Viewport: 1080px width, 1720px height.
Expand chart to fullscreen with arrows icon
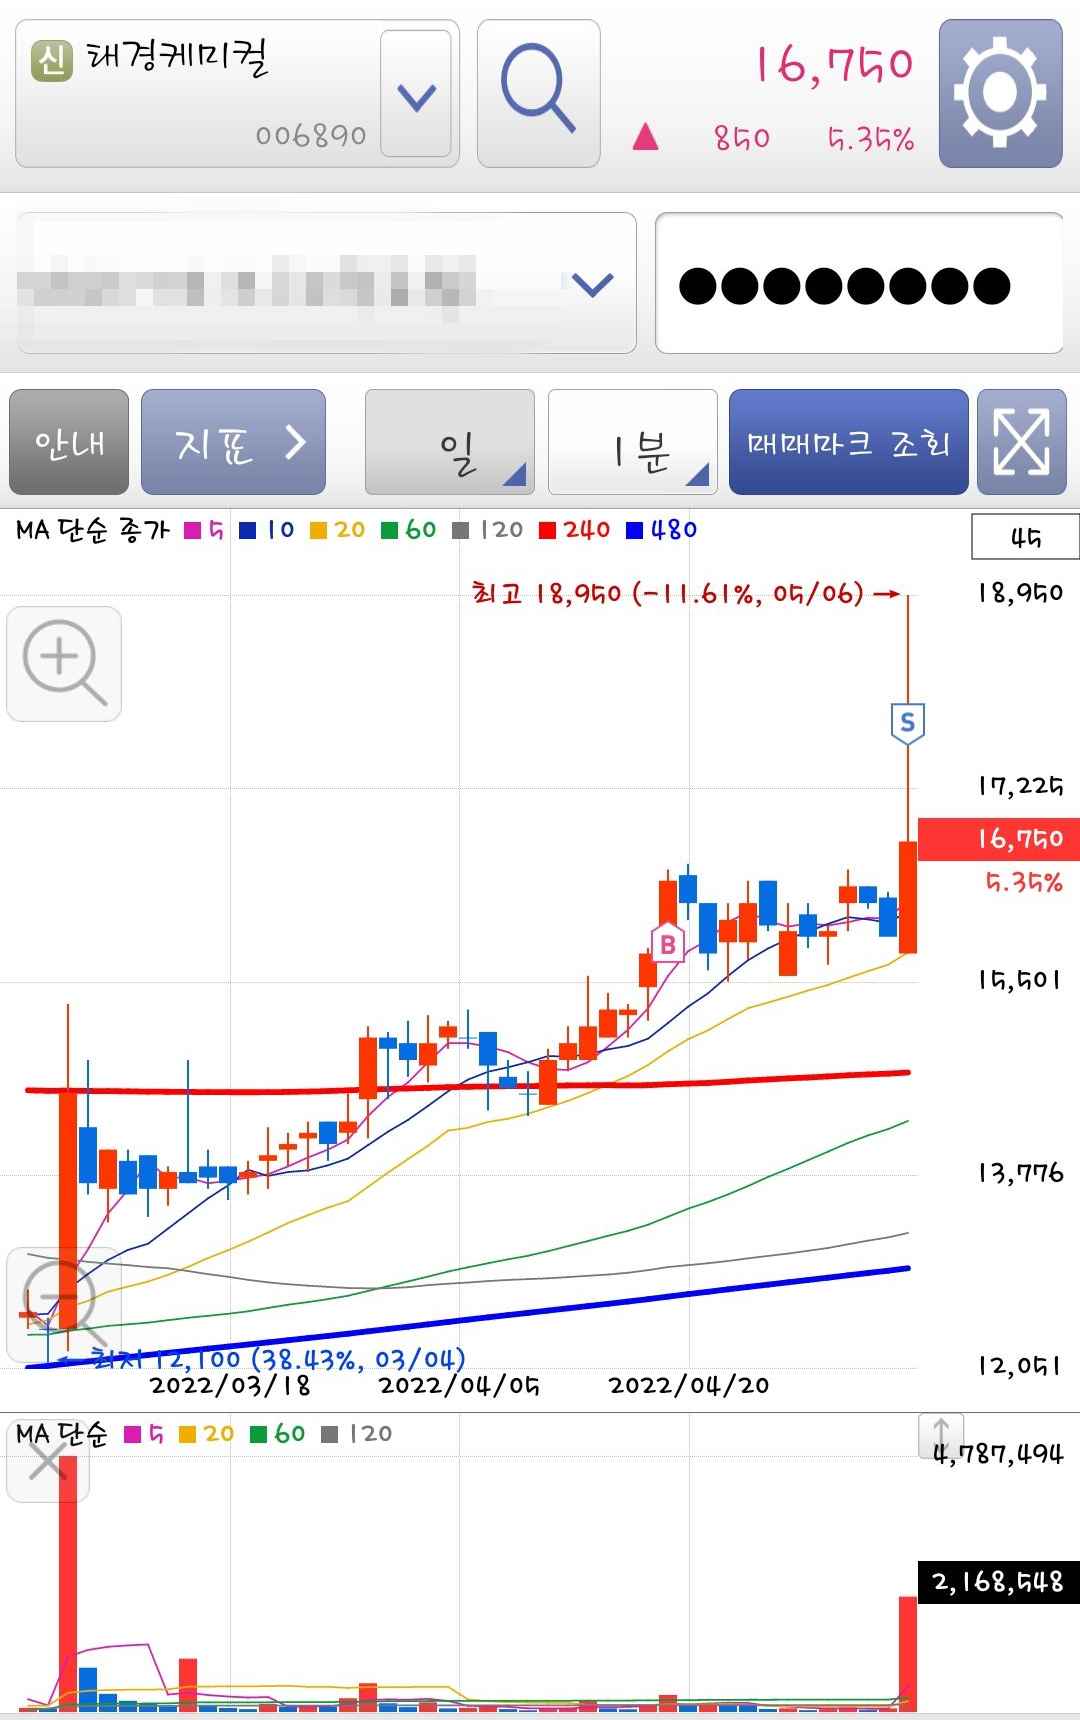1021,442
